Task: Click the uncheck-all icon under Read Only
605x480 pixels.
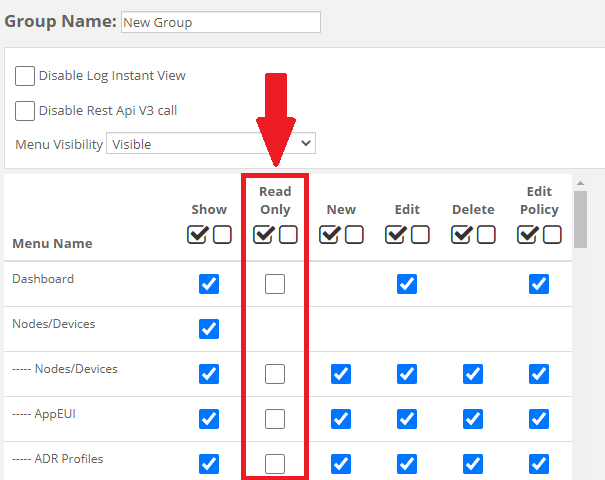Action: tap(287, 234)
